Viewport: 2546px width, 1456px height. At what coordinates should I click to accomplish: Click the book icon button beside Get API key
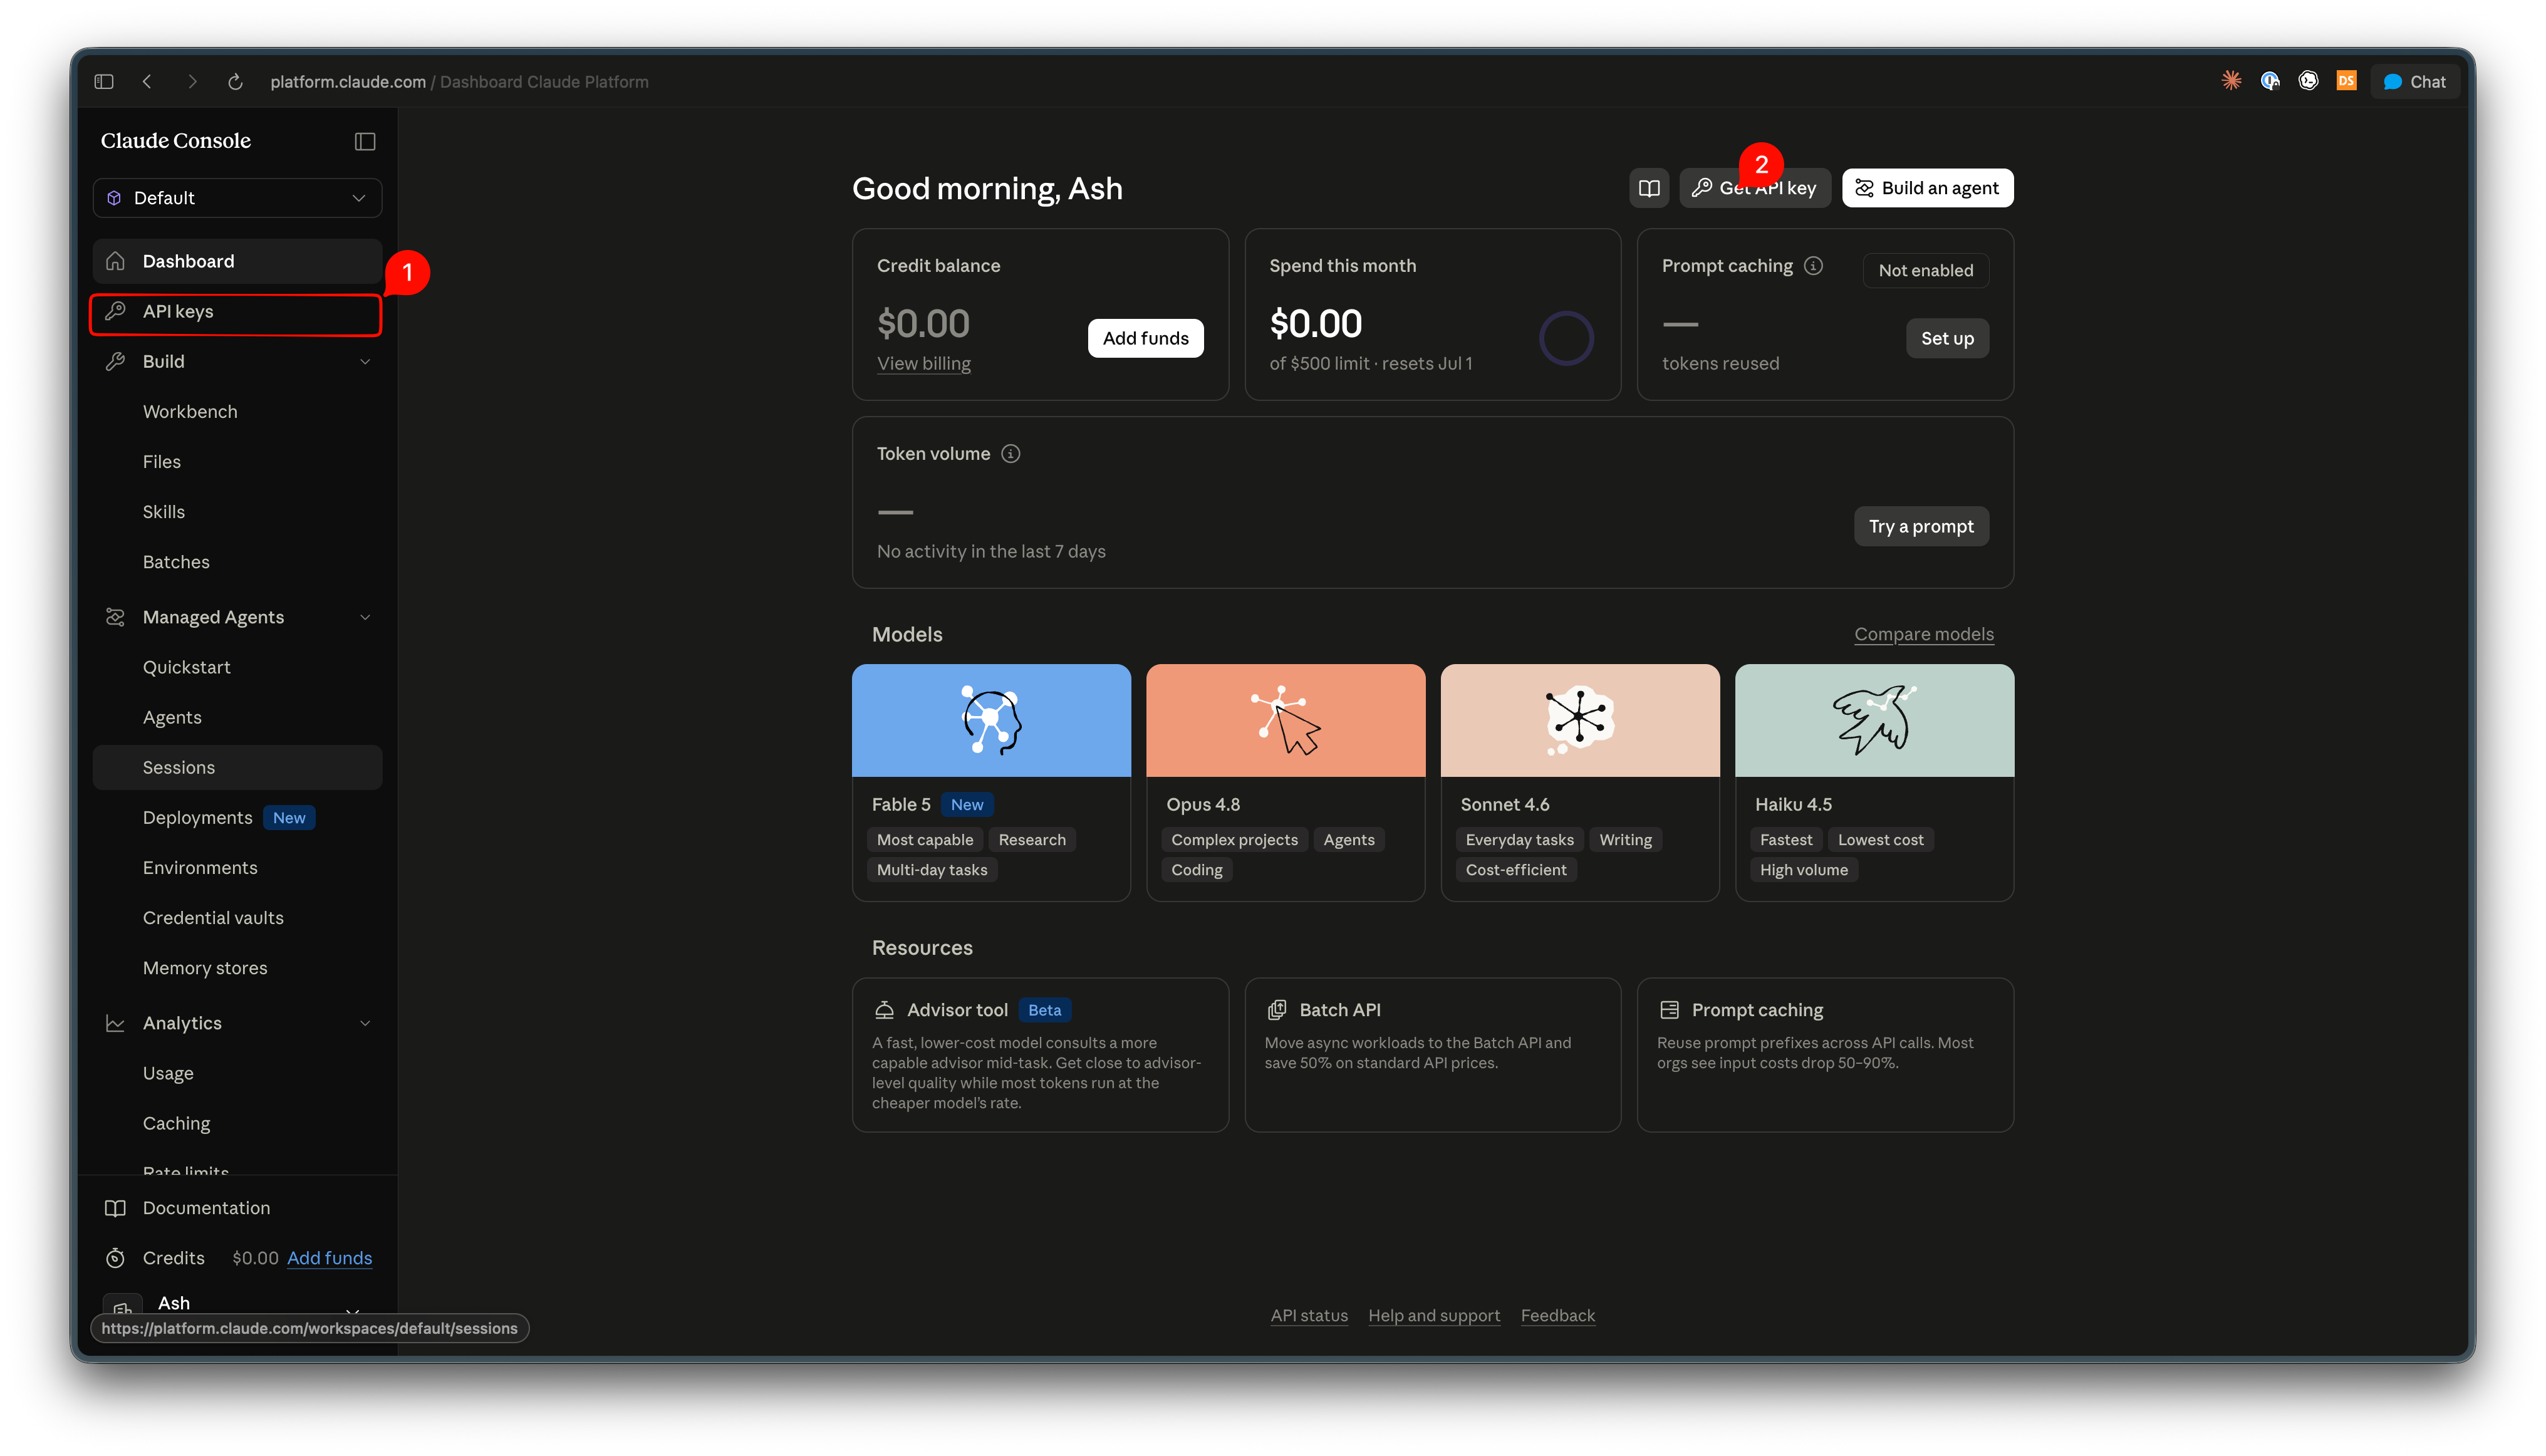click(1649, 188)
